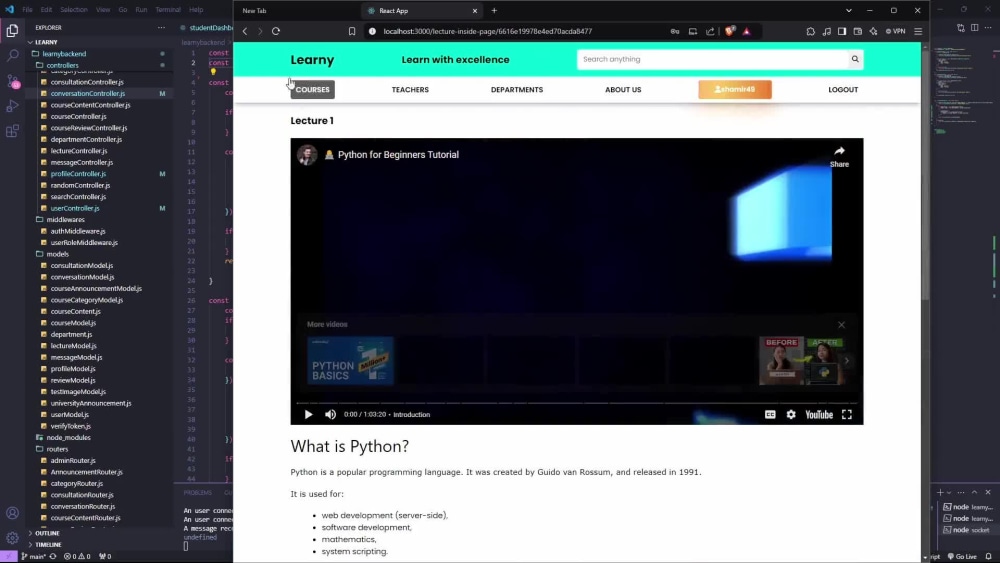Reload the React App page
1000x563 pixels.
pyautogui.click(x=276, y=31)
